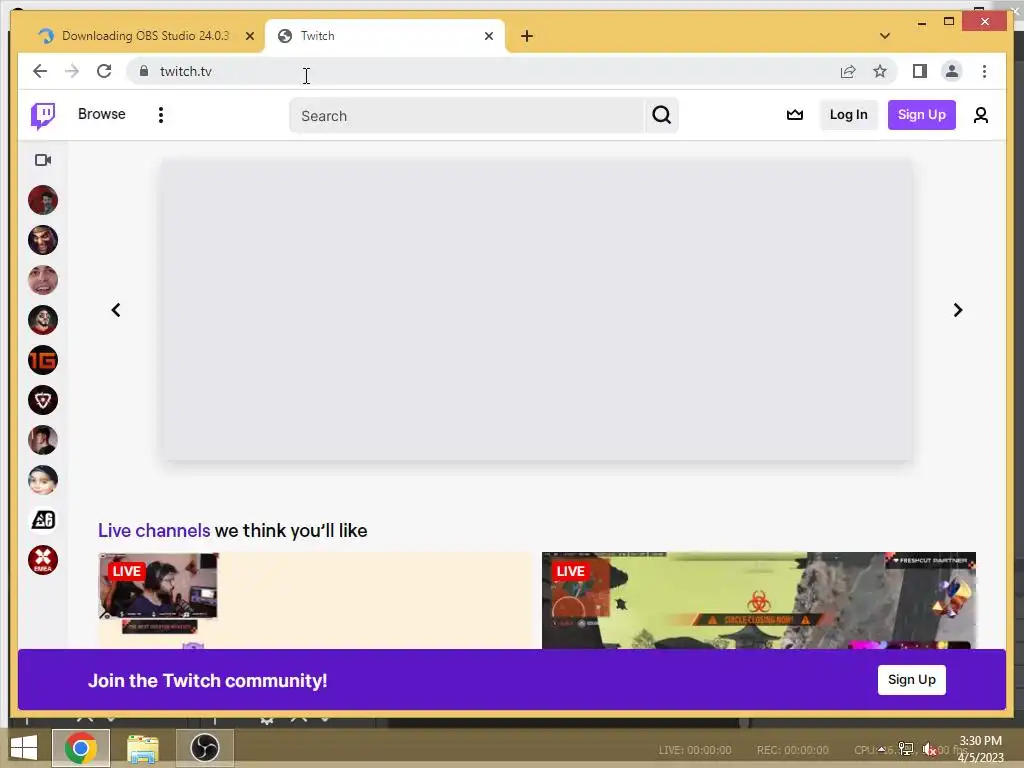Screen dimensions: 1024x768
Task: Switch to OBS Studio from the taskbar
Action: point(204,748)
